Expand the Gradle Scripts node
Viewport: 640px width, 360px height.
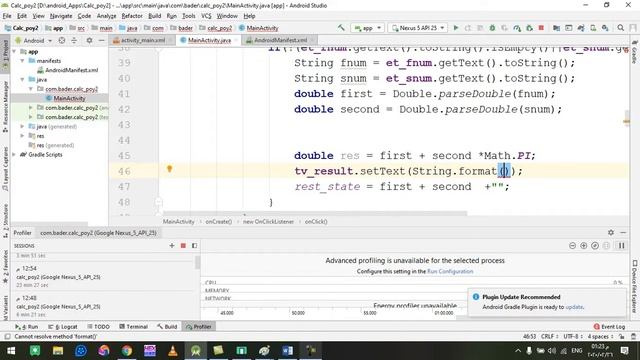click(15, 155)
